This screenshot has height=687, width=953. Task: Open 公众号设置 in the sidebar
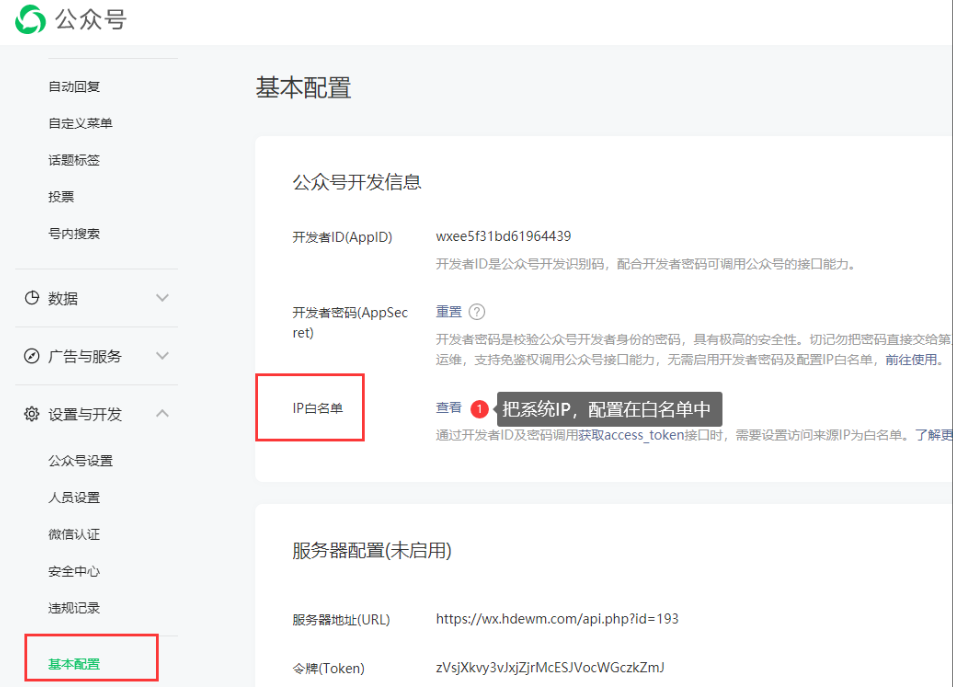click(x=80, y=461)
